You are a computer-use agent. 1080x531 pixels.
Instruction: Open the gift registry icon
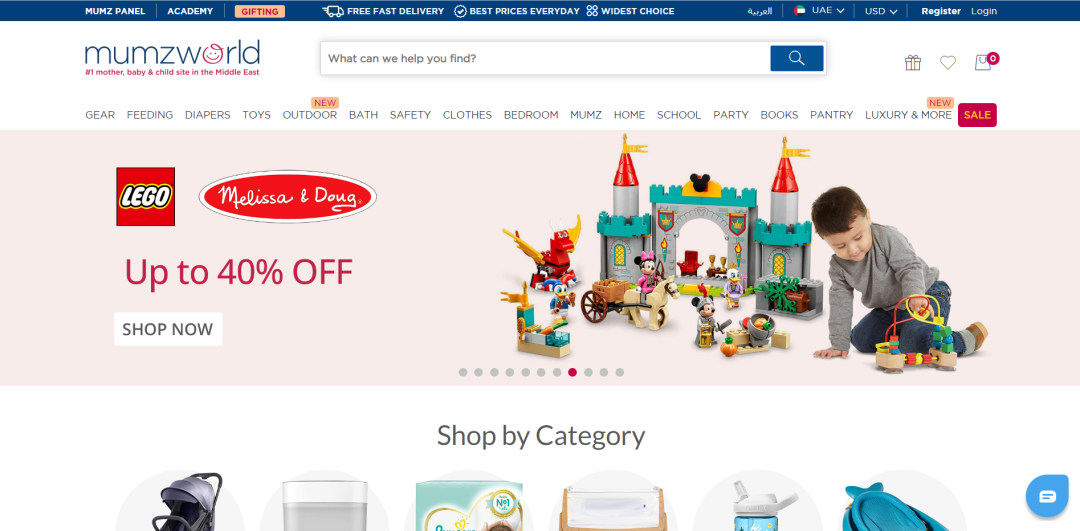[913, 63]
